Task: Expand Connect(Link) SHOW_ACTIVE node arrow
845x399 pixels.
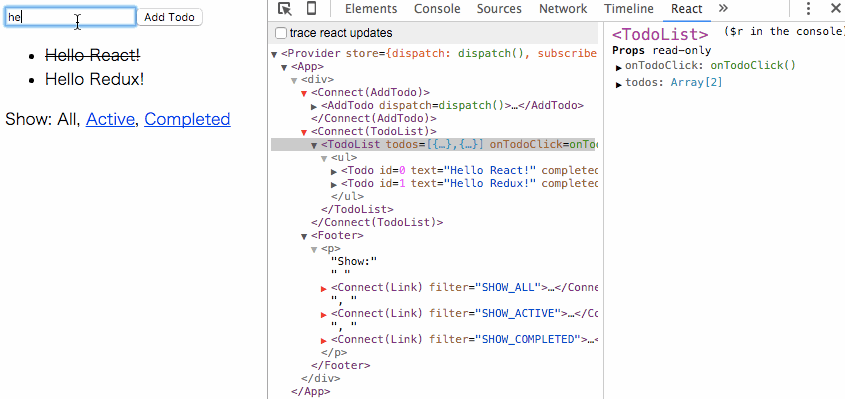Action: (324, 314)
